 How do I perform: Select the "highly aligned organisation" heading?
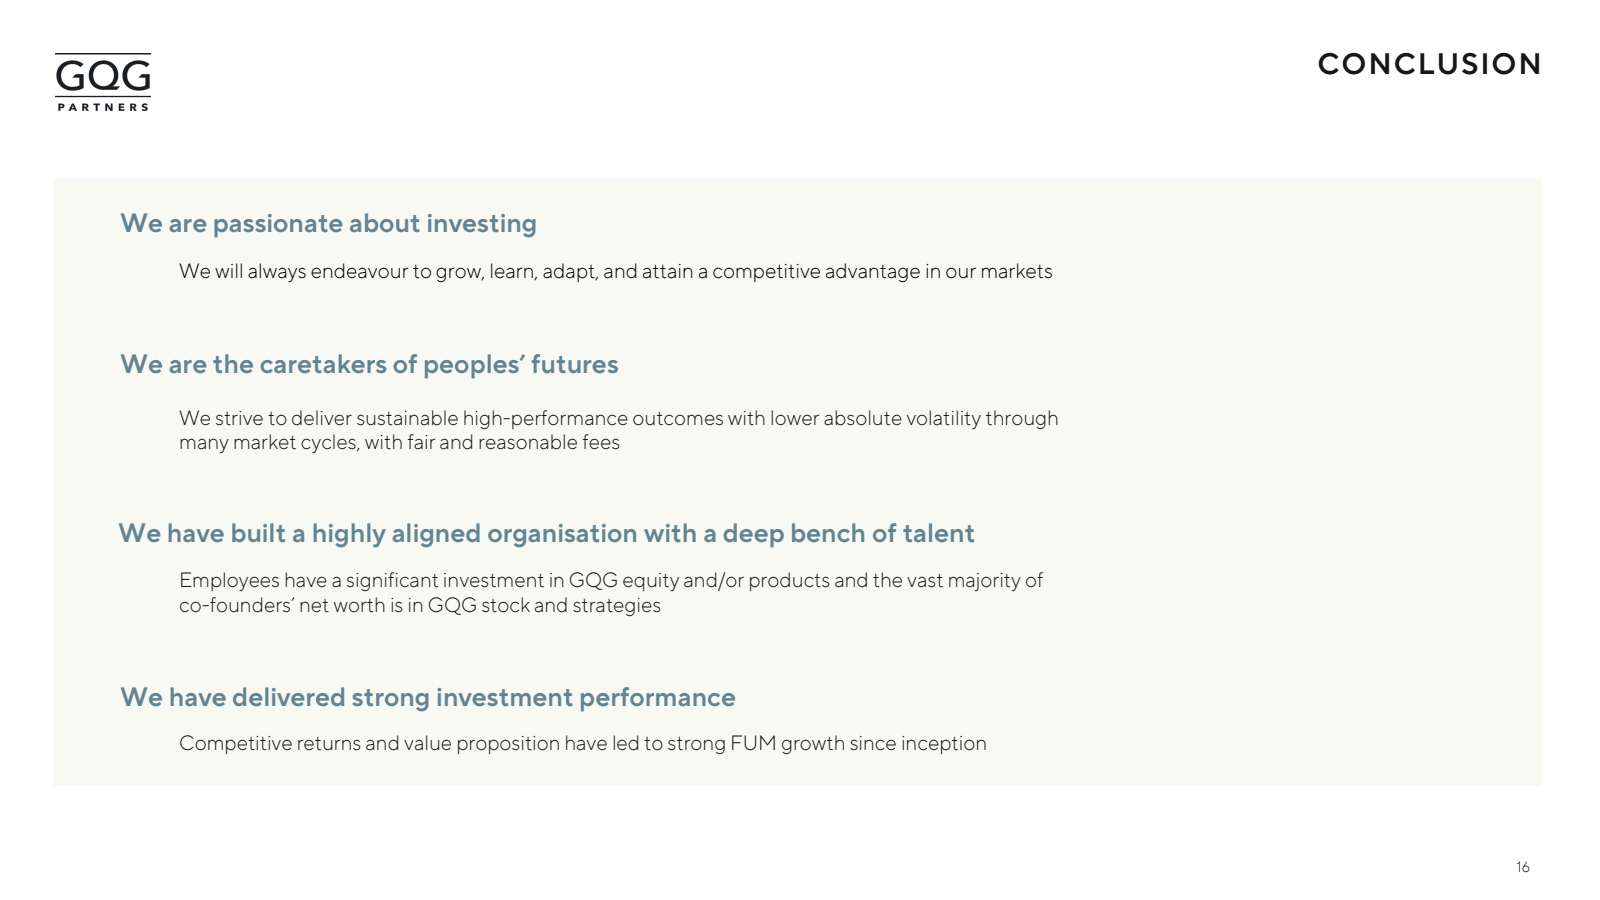[x=546, y=534]
